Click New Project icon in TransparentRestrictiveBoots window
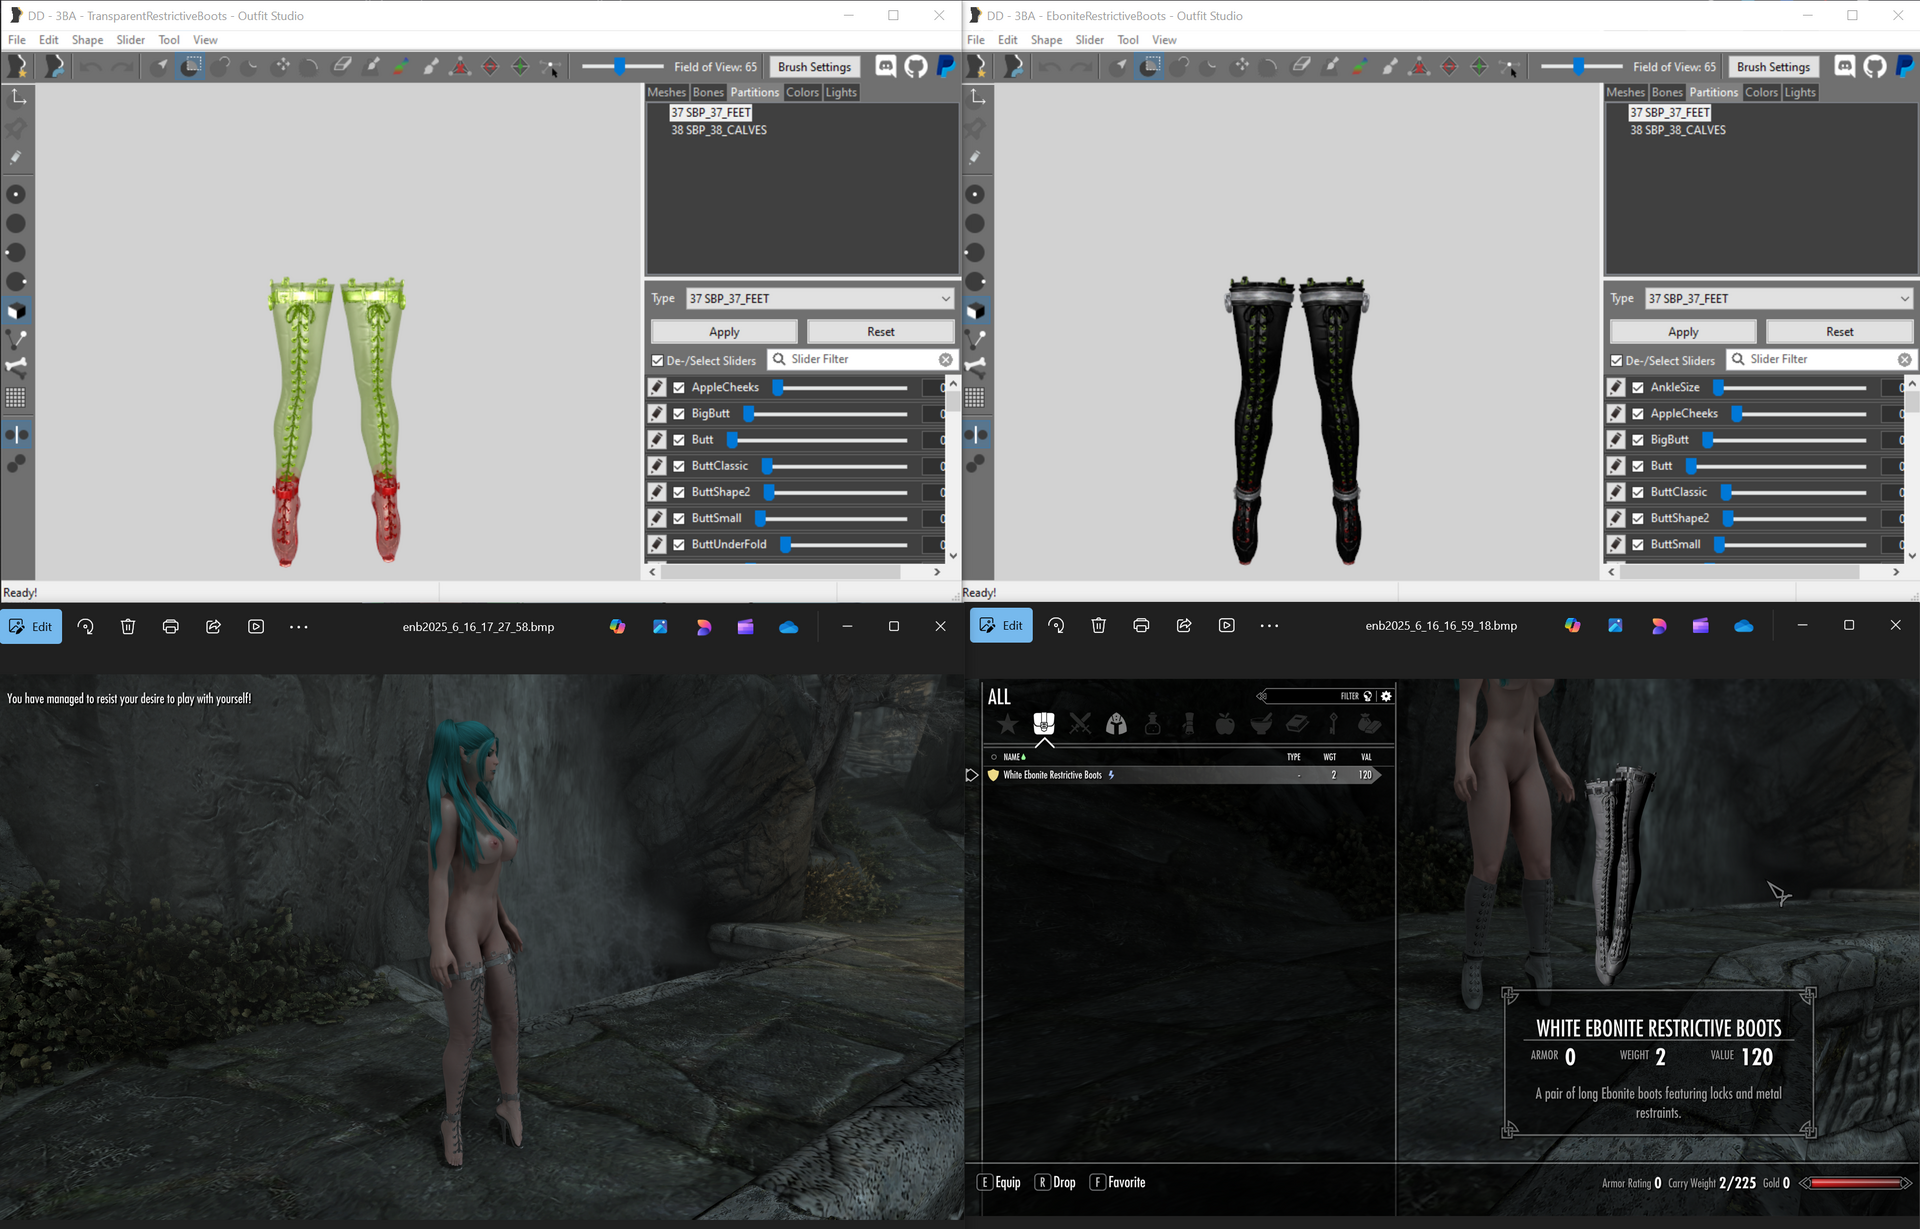This screenshot has height=1229, width=1920. tap(18, 66)
